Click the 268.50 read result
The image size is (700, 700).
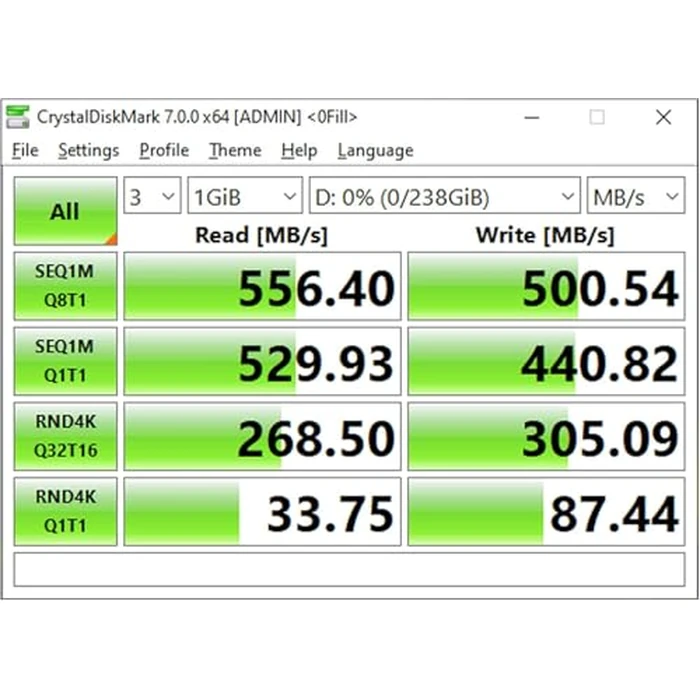(x=262, y=436)
